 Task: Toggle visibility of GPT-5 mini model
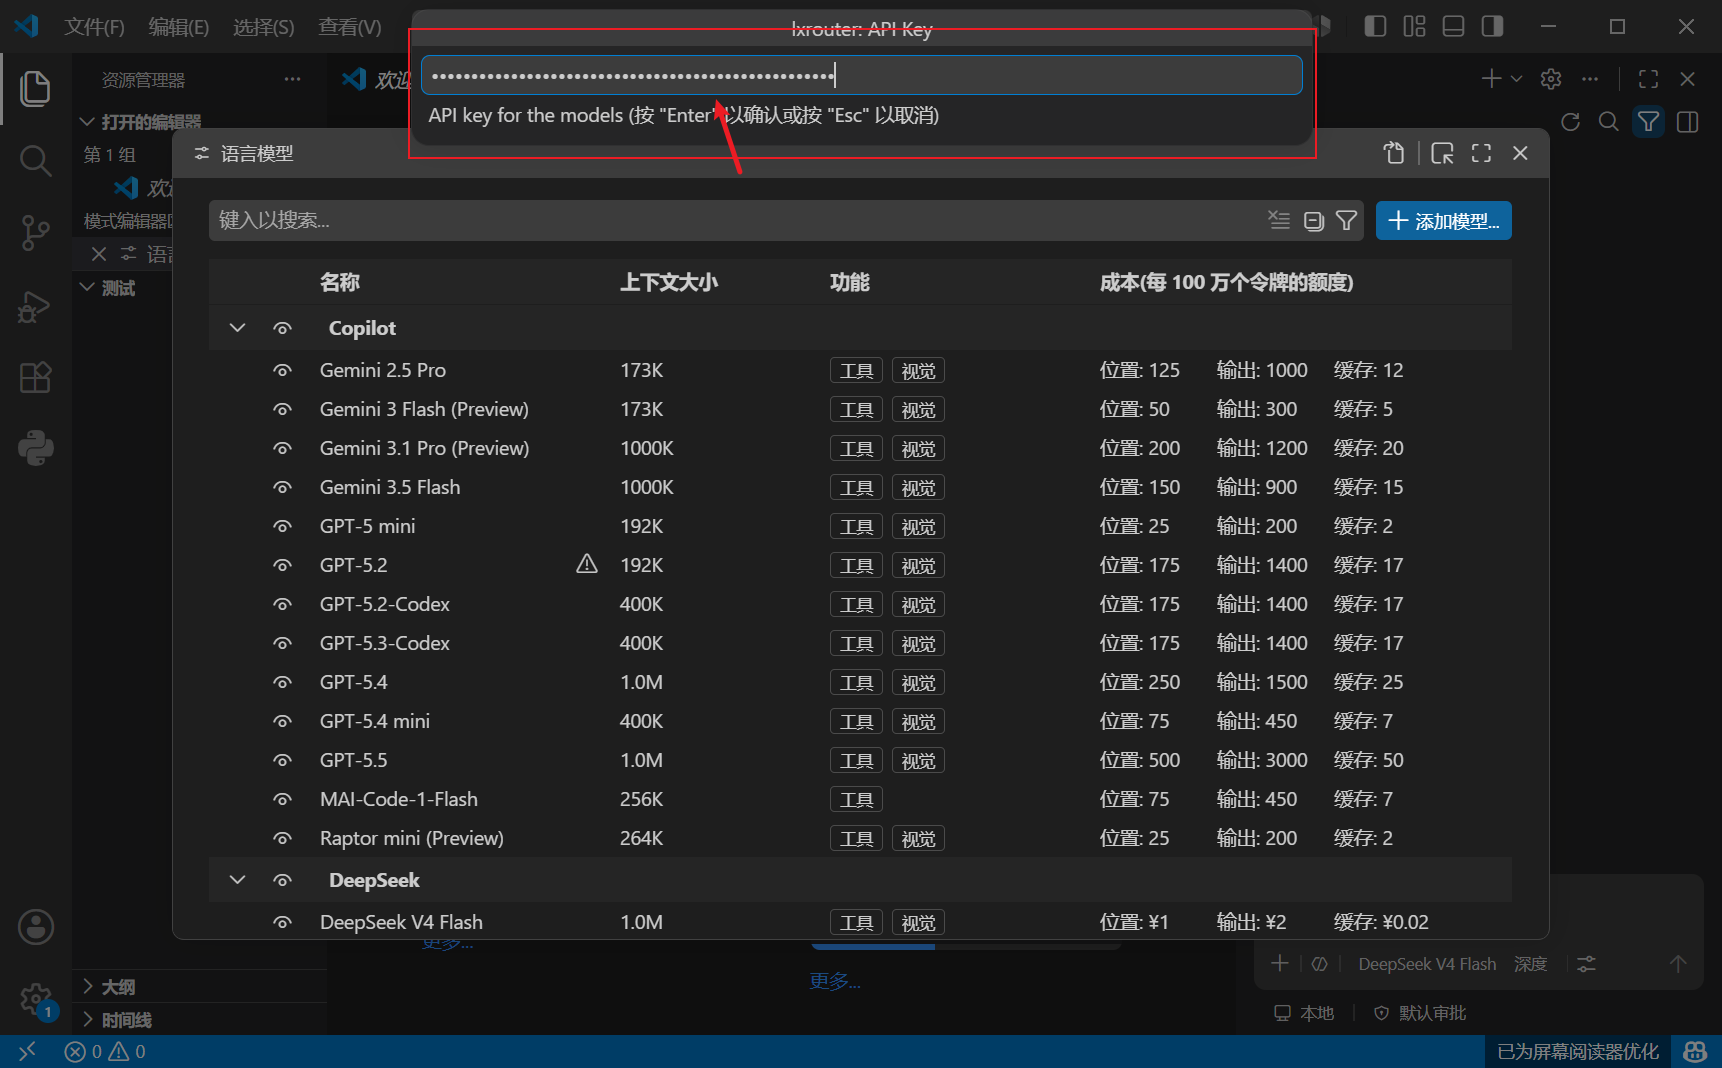pos(283,527)
